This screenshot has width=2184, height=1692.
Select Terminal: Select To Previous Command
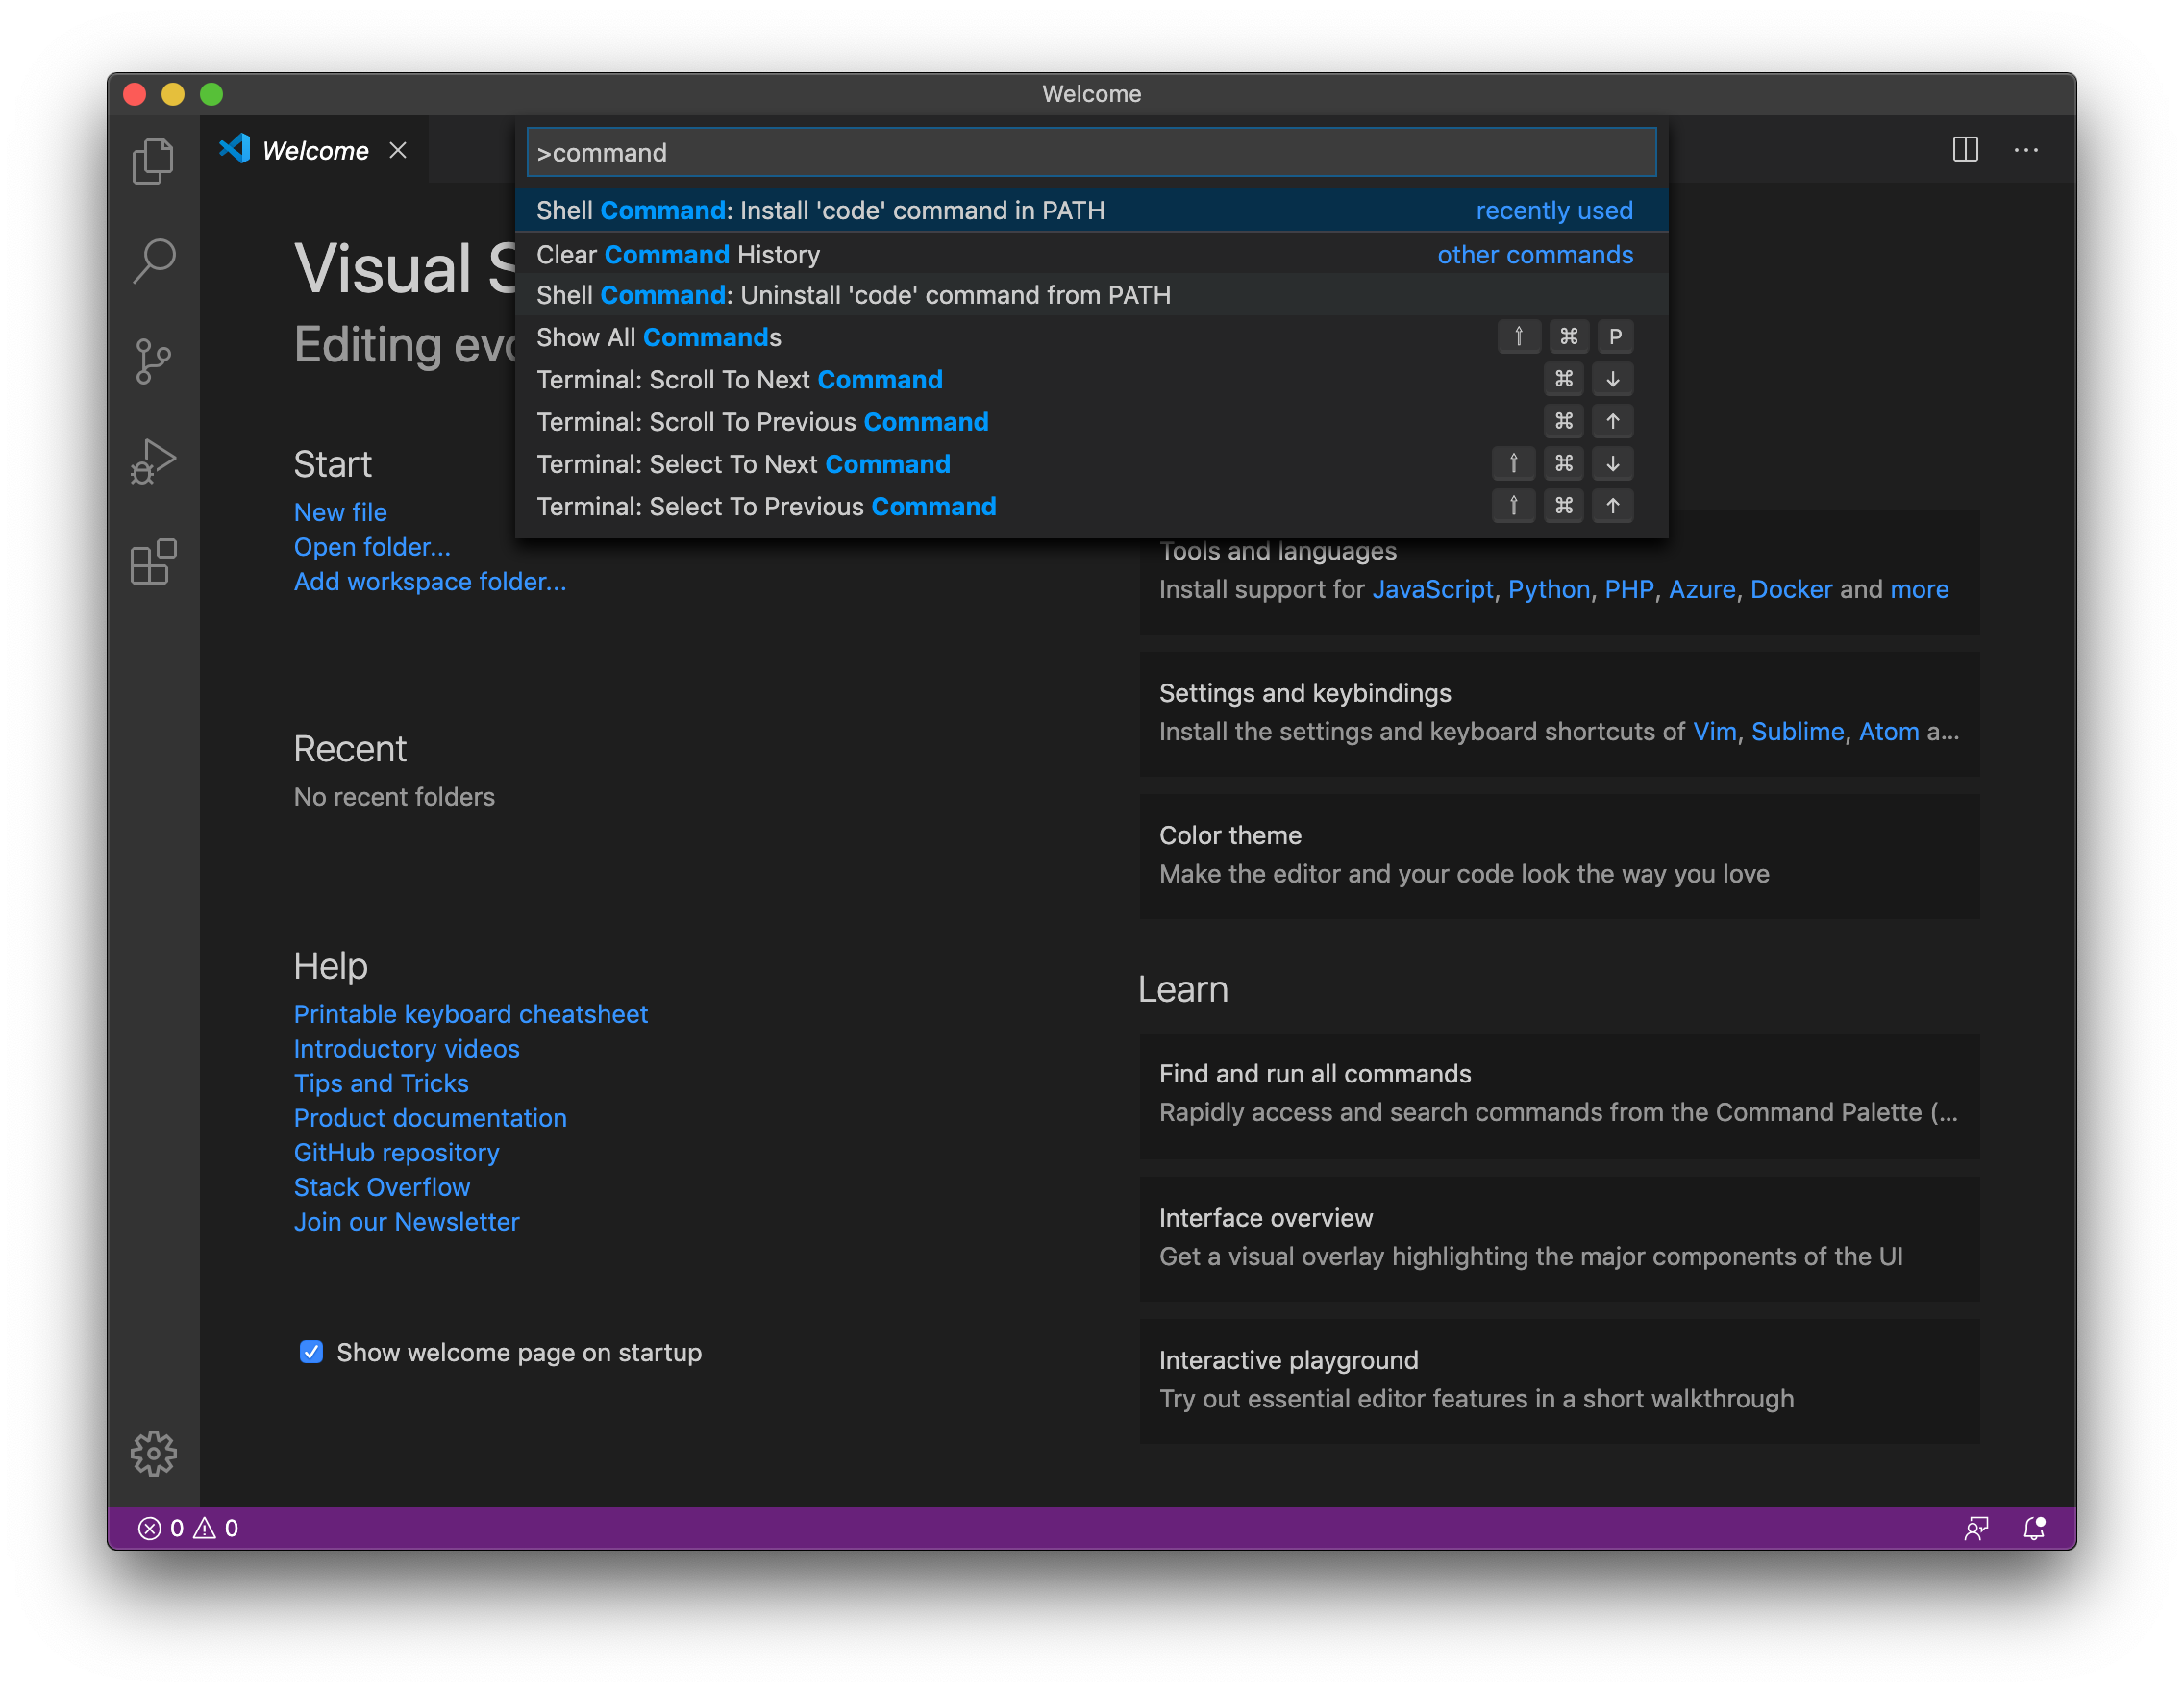(x=1091, y=506)
